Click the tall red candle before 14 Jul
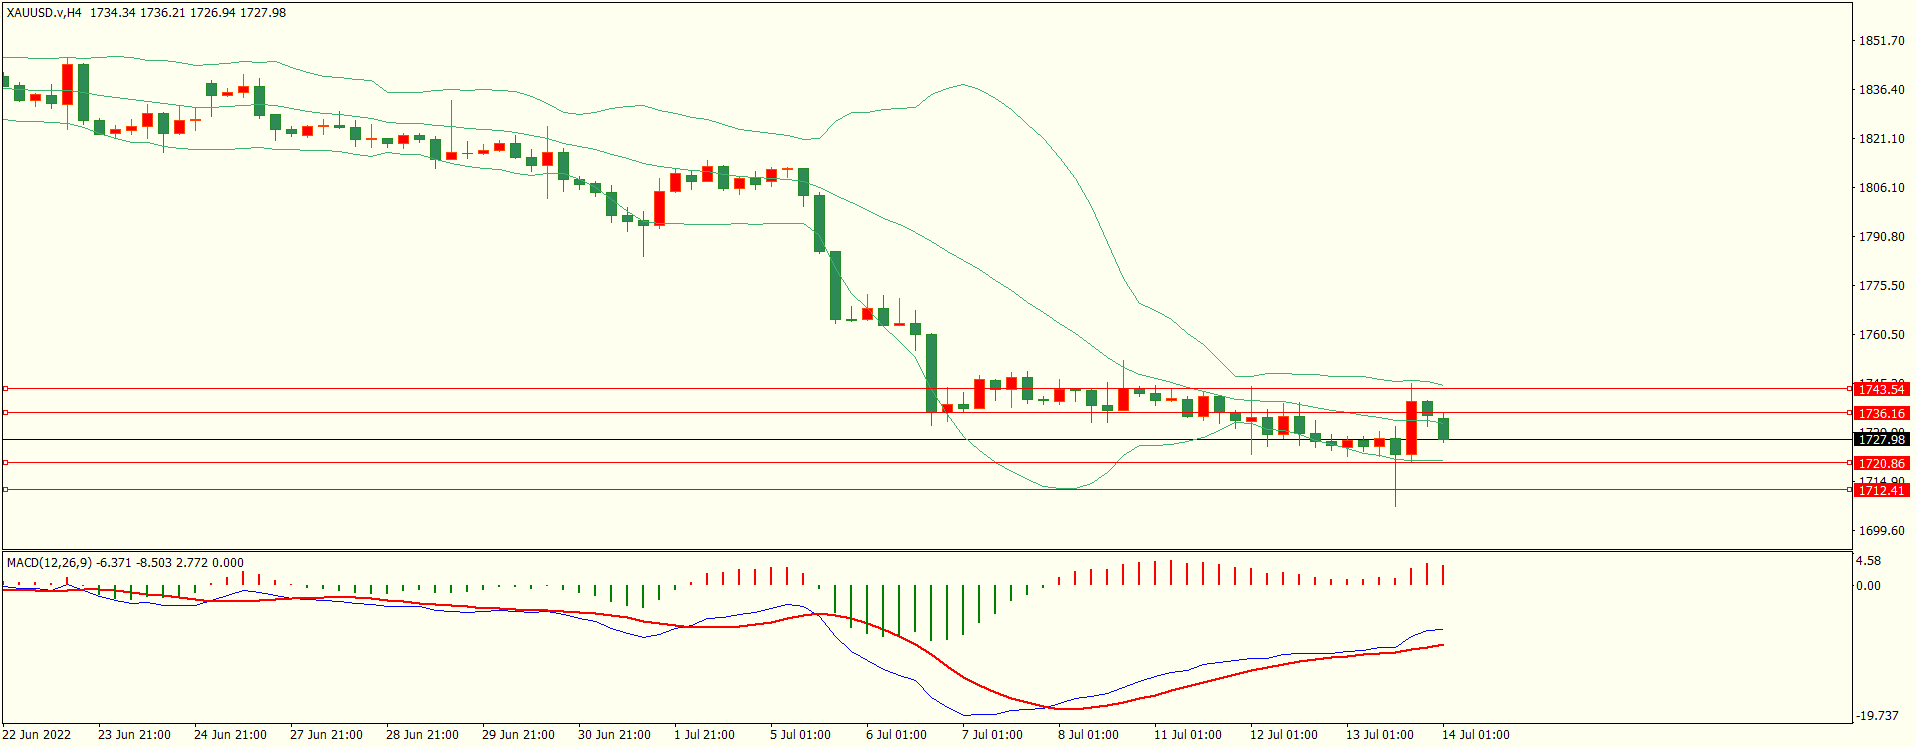 tap(1411, 428)
